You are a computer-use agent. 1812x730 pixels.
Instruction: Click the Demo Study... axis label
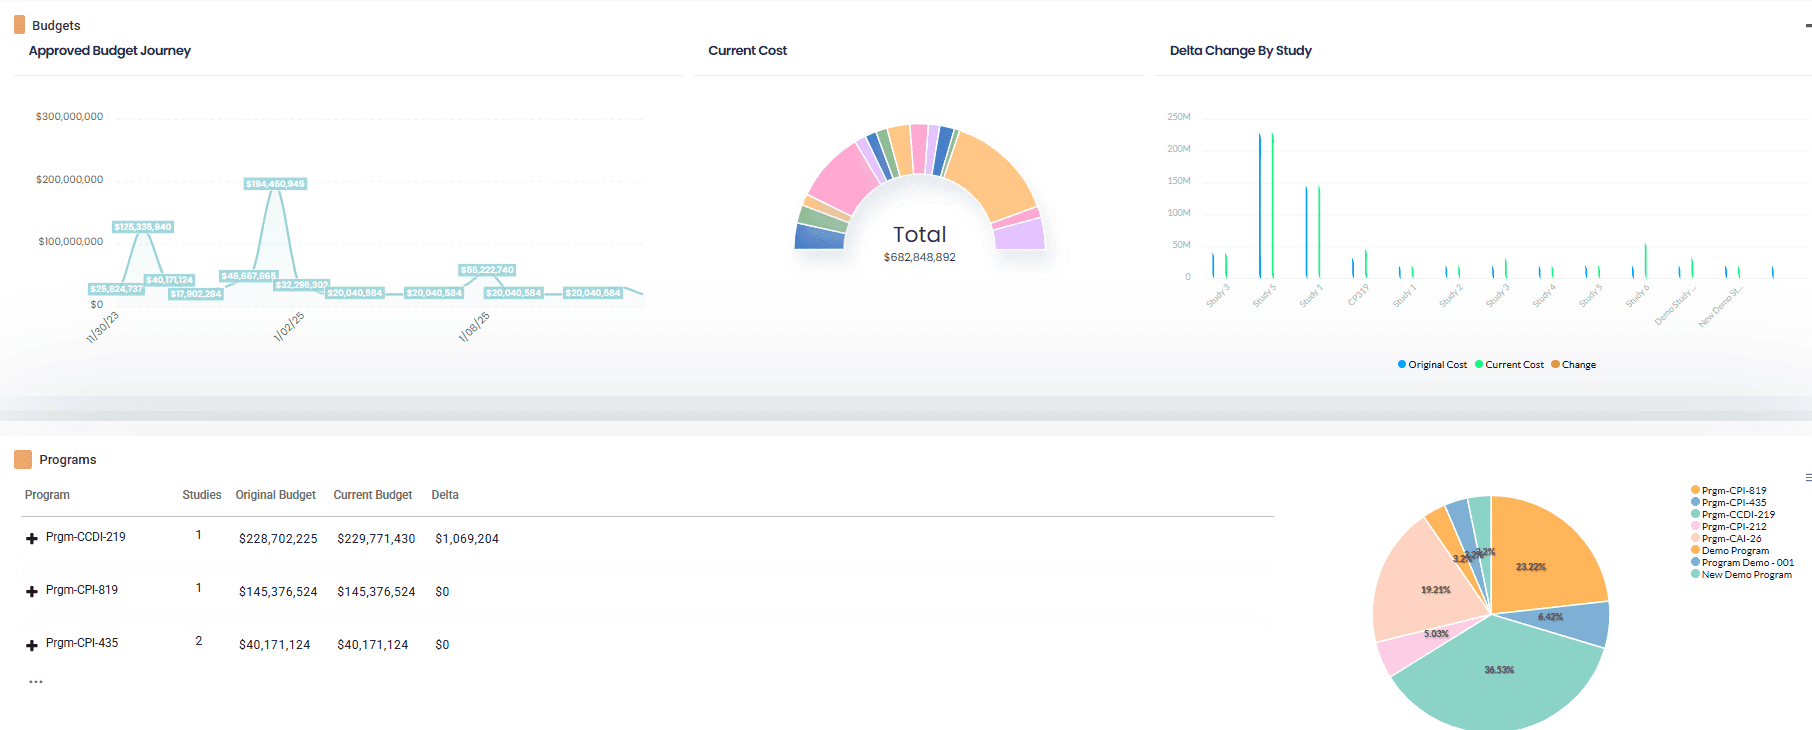pos(1675,306)
